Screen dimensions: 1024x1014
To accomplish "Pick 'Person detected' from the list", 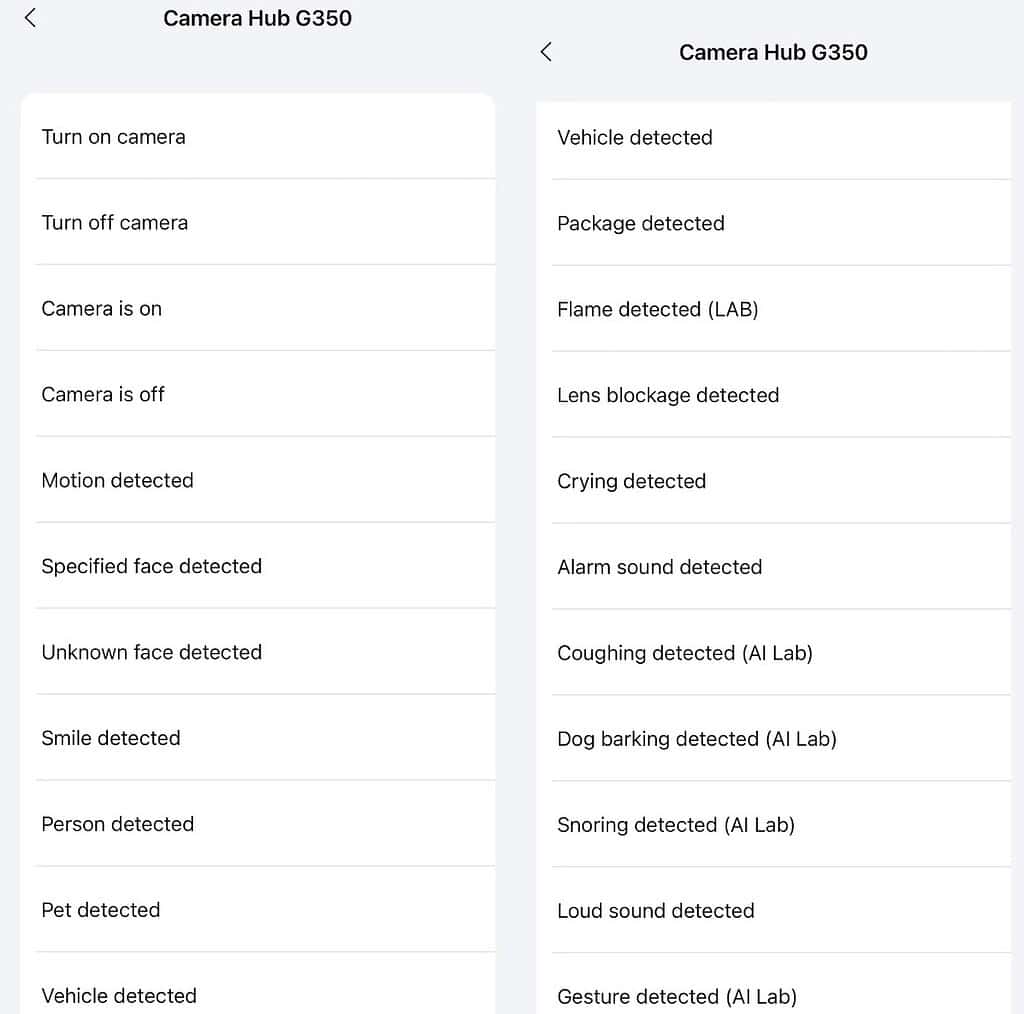I will tap(118, 824).
